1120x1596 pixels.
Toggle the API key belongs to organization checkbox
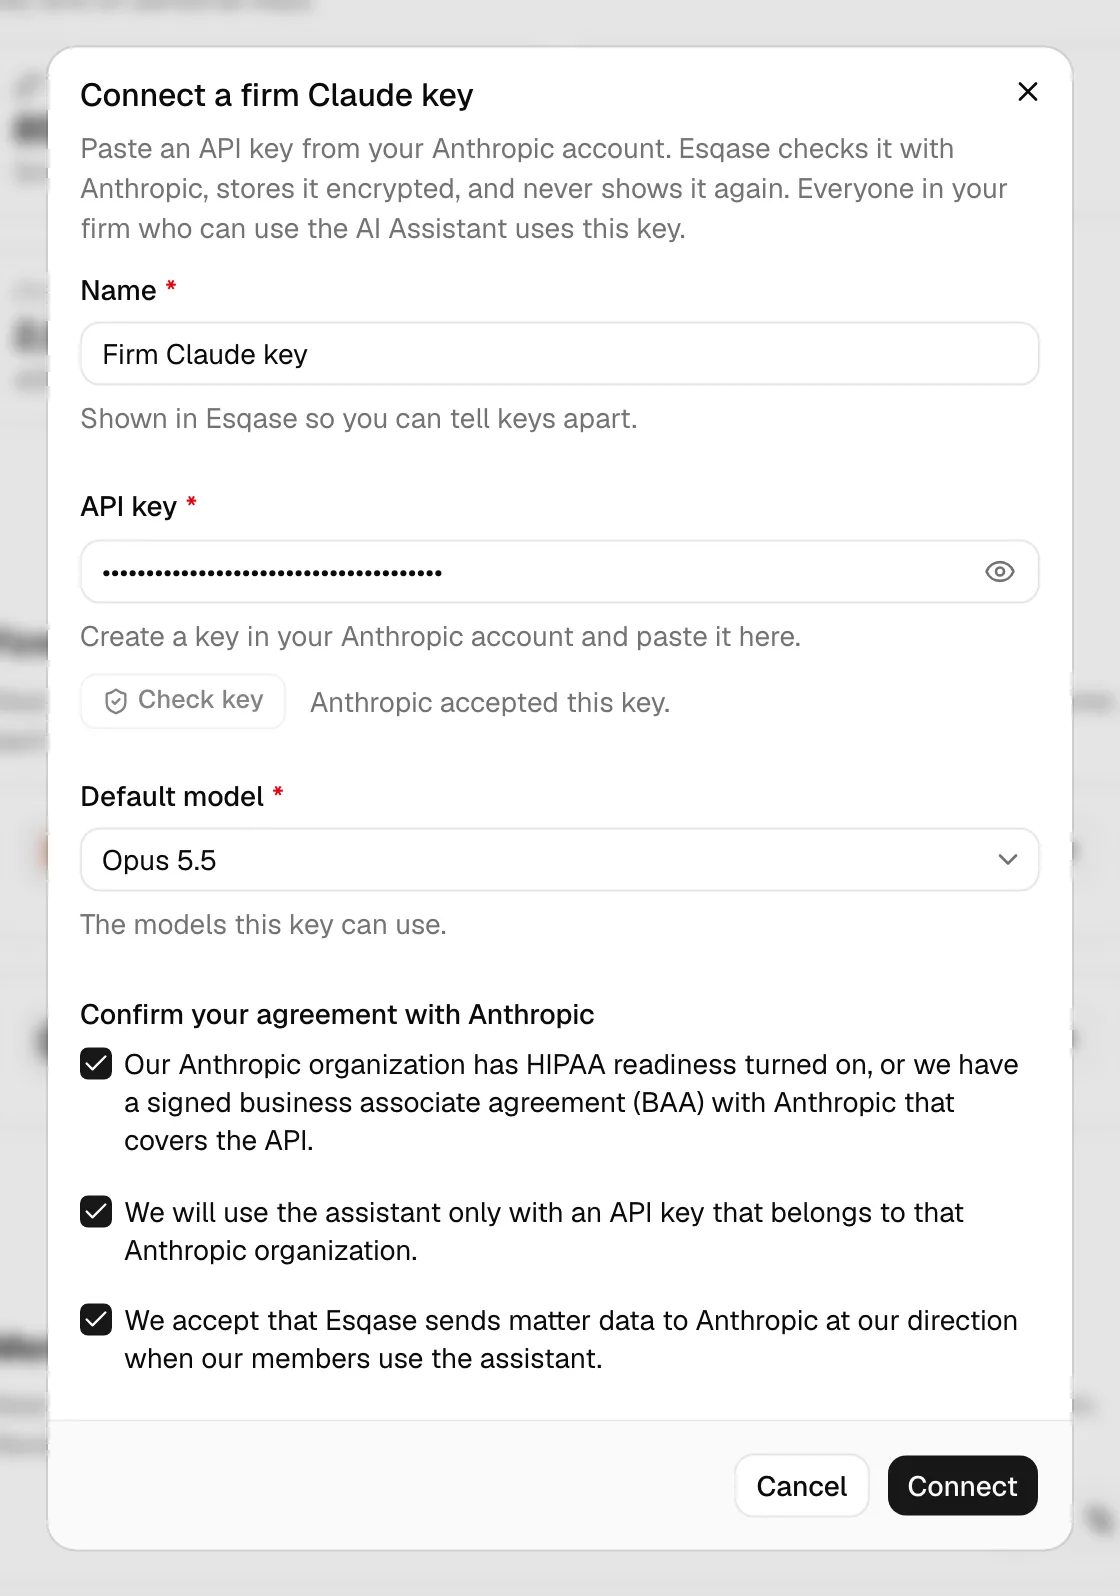pyautogui.click(x=96, y=1212)
